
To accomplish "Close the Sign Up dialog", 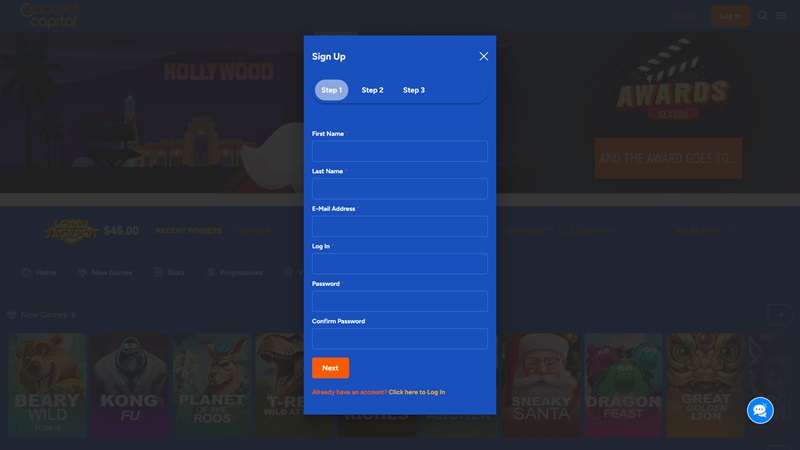I will click(484, 57).
